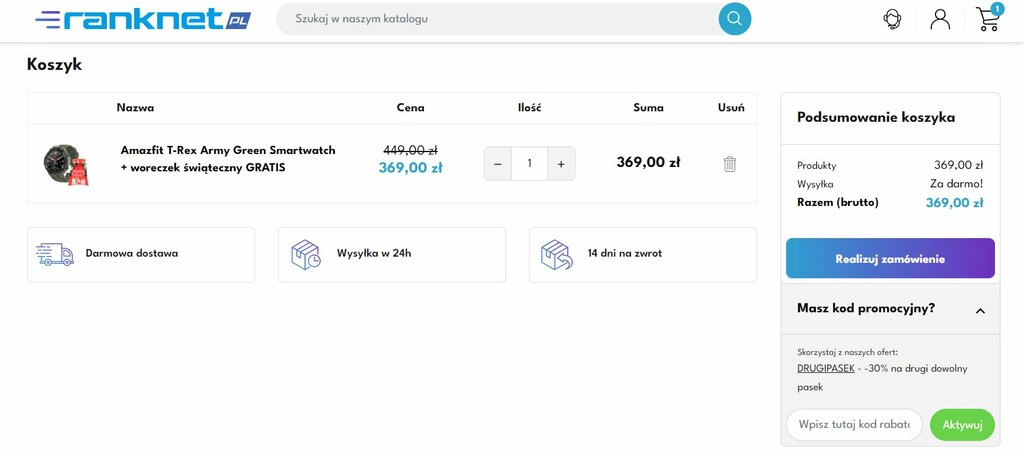Click the Wysyłka w 24h text
This screenshot has width=1024, height=457.
(x=374, y=253)
